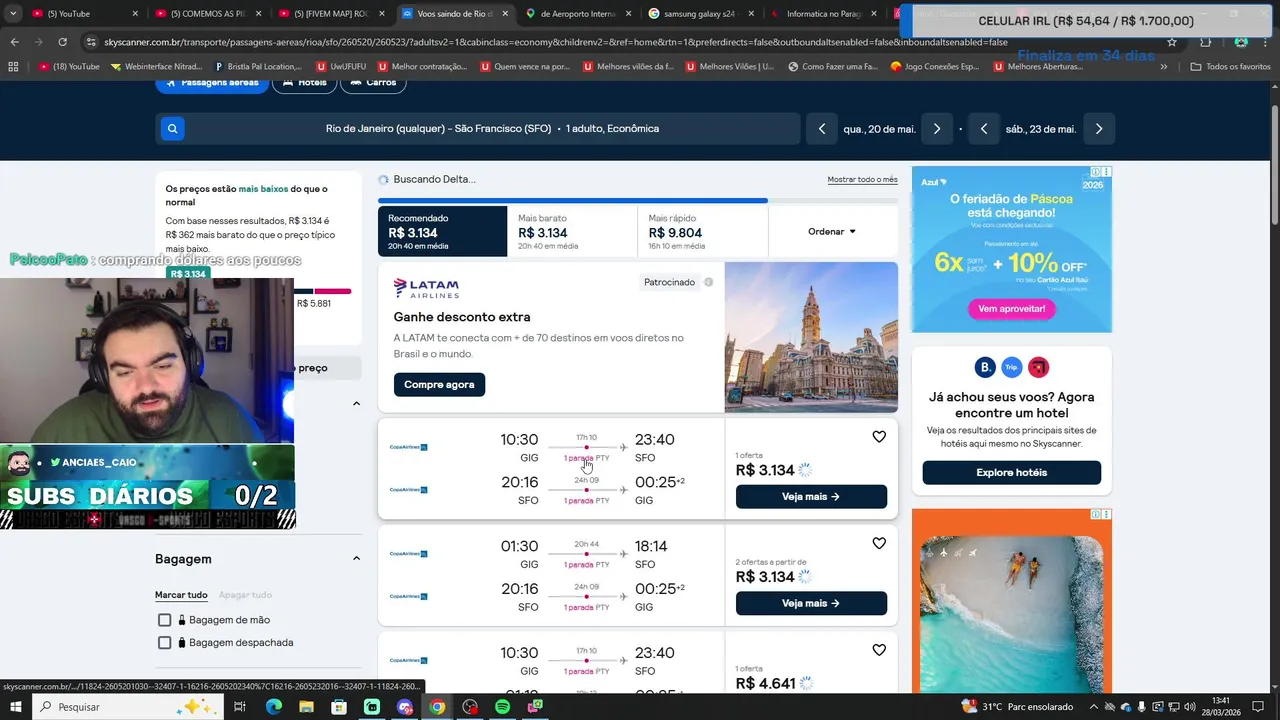Click Marcar tudo under Bagagem
1280x720 pixels.
coord(181,595)
